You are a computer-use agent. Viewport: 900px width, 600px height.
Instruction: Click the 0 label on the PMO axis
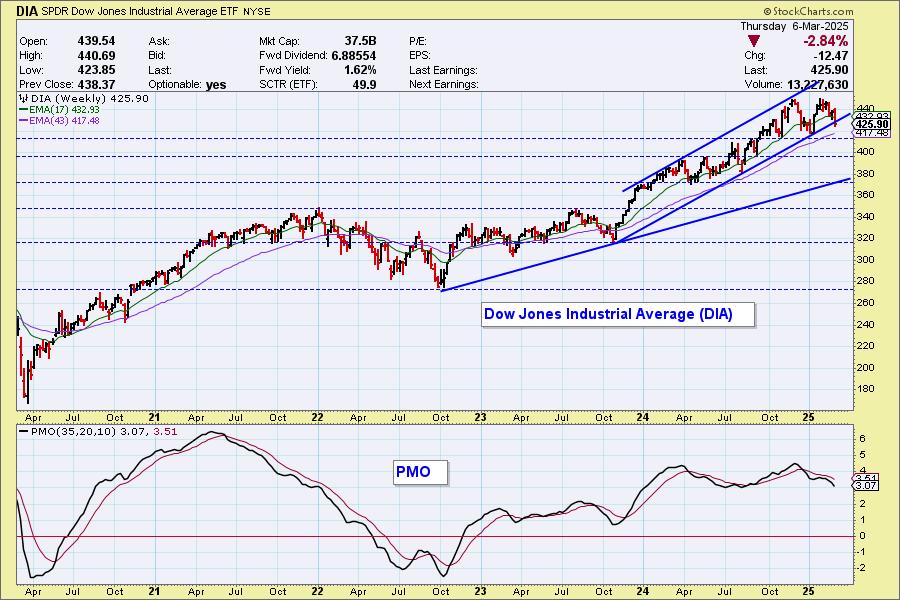(x=863, y=536)
